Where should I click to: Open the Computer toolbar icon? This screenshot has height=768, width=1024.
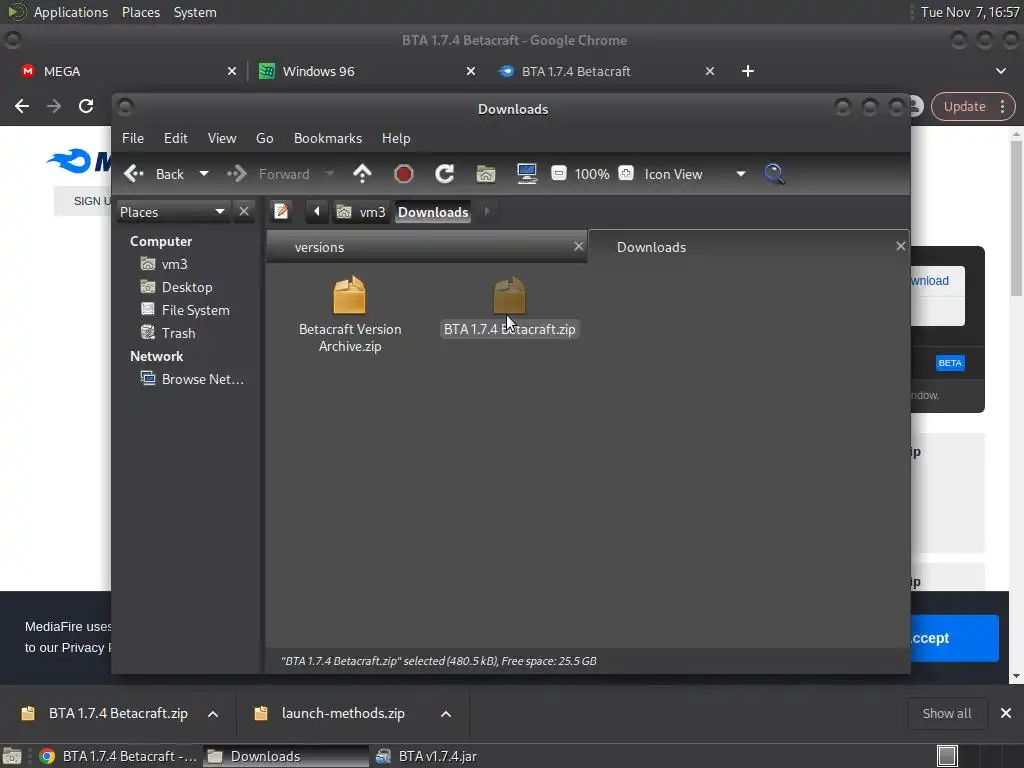tap(526, 174)
